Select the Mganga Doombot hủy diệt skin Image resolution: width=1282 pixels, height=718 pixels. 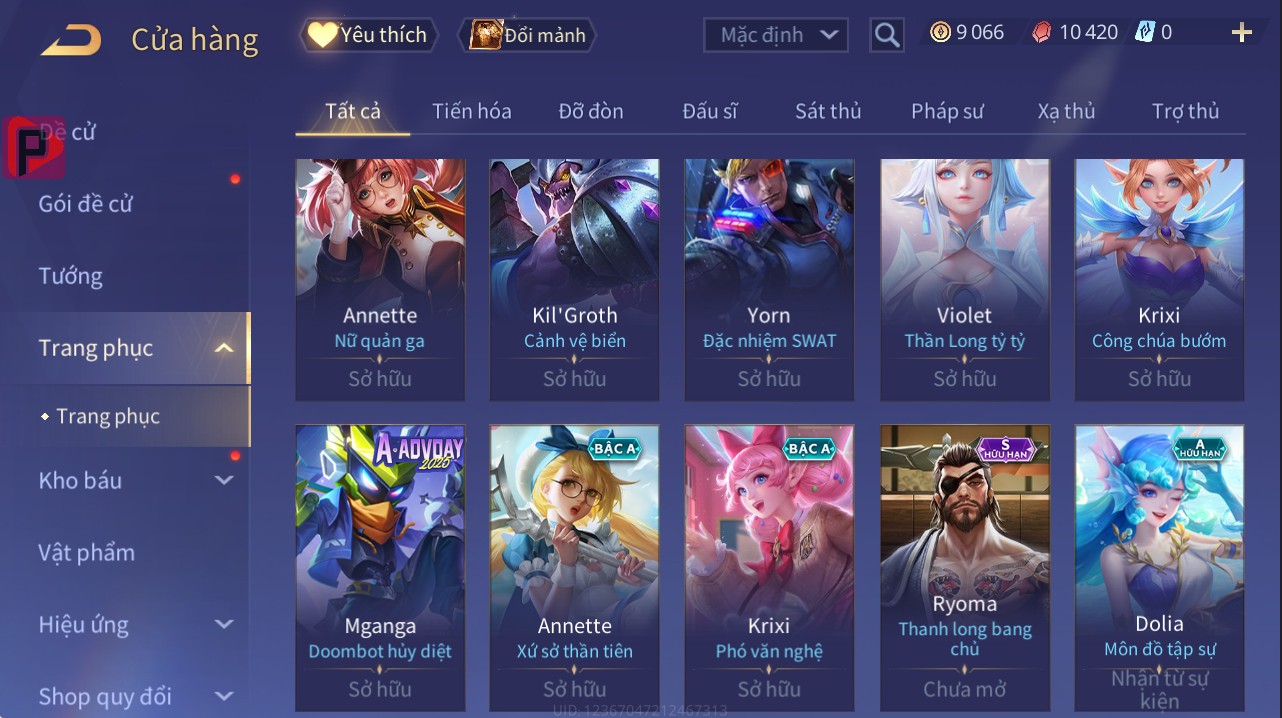(380, 568)
